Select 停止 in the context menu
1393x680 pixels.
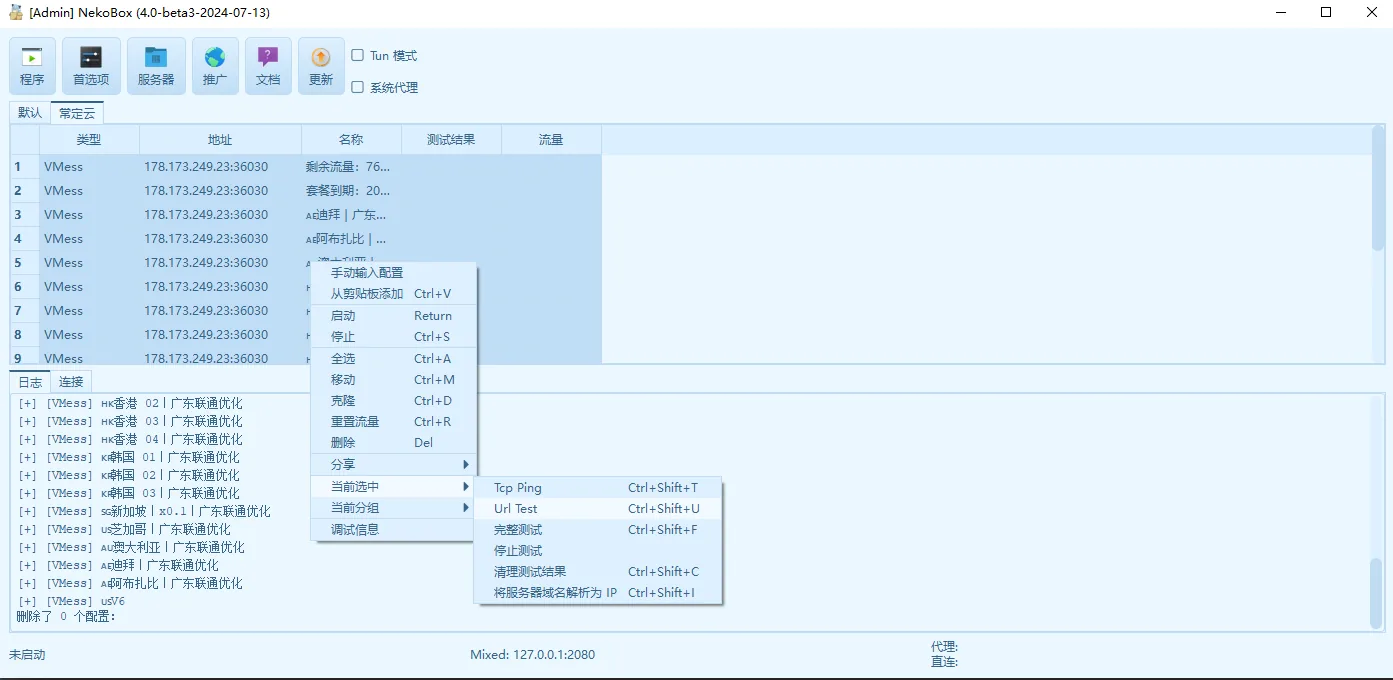click(x=394, y=337)
